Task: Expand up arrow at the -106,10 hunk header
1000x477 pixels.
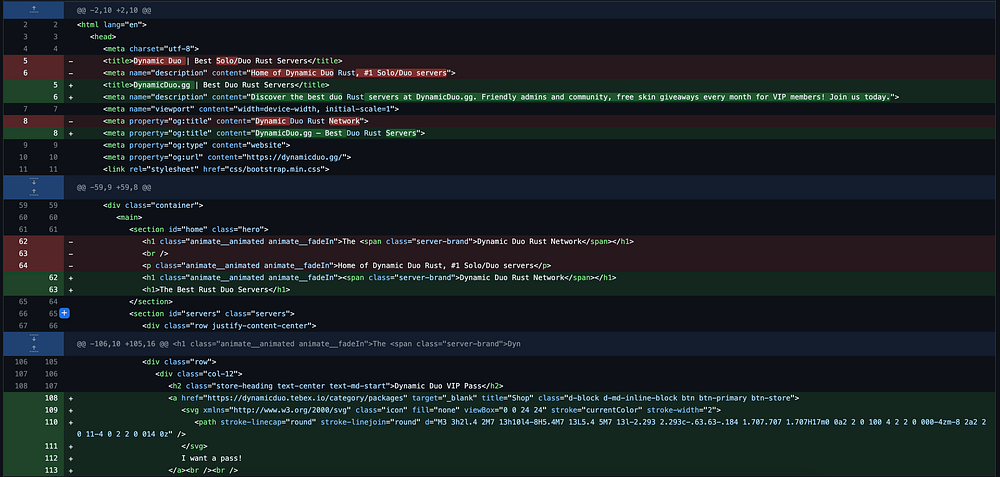Action: (x=32, y=348)
